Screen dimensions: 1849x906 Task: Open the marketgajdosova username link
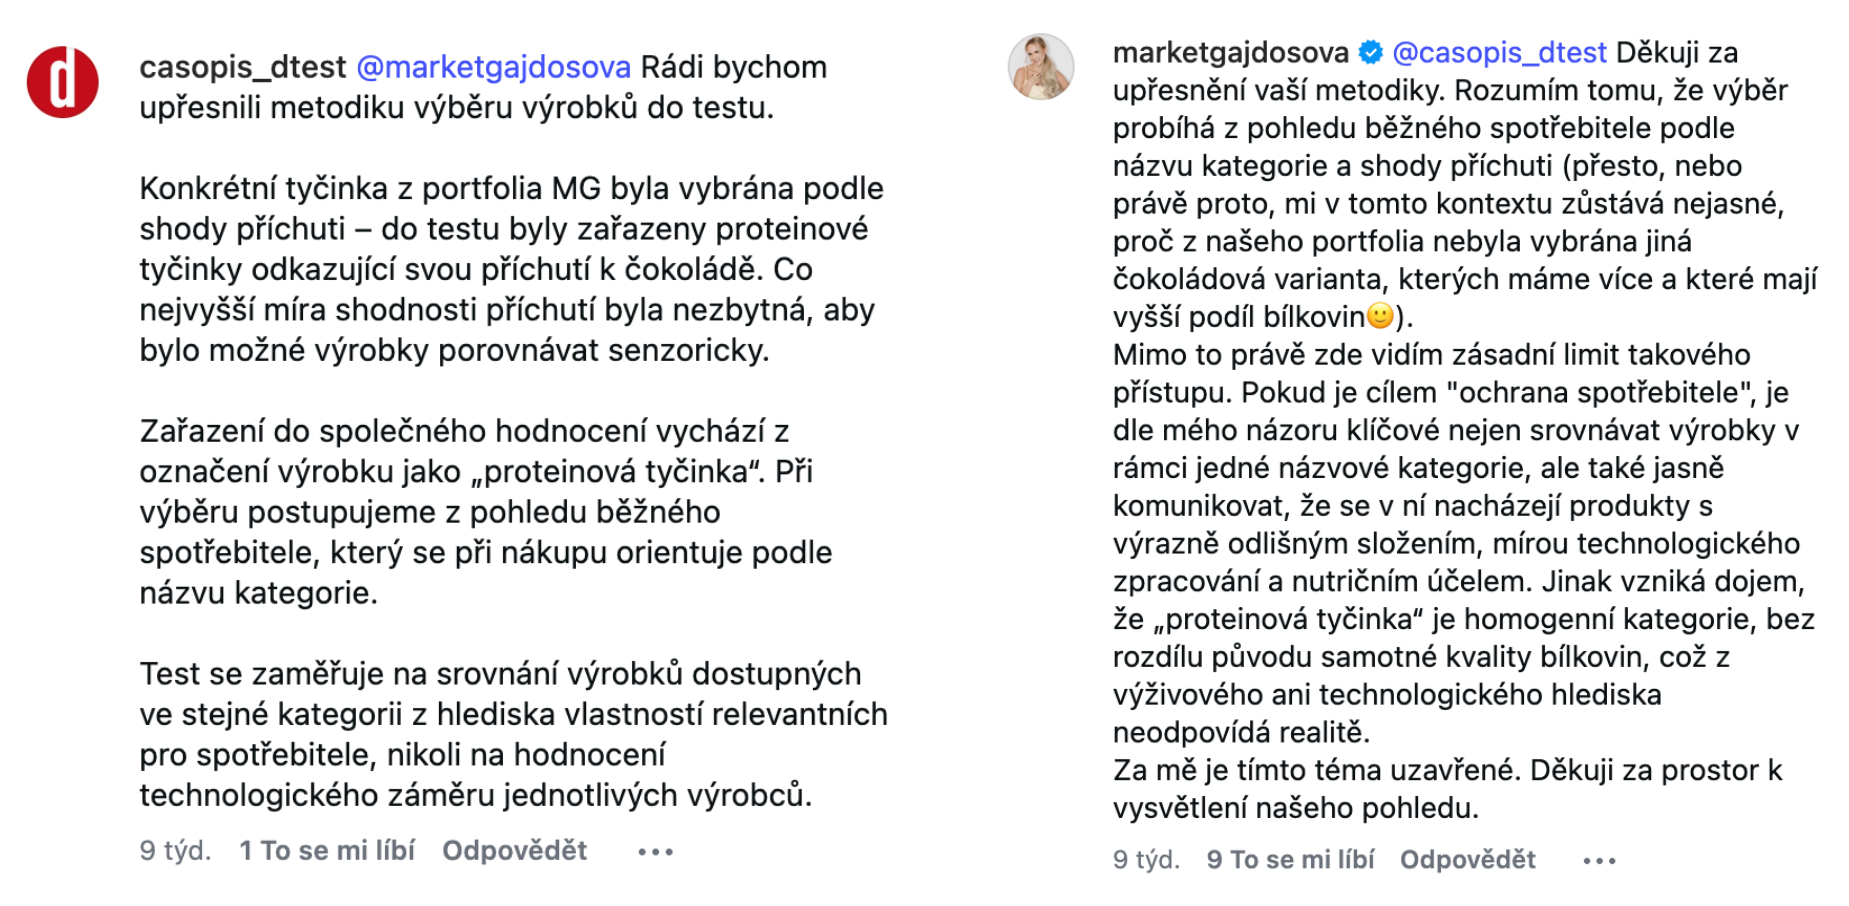click(x=1230, y=52)
